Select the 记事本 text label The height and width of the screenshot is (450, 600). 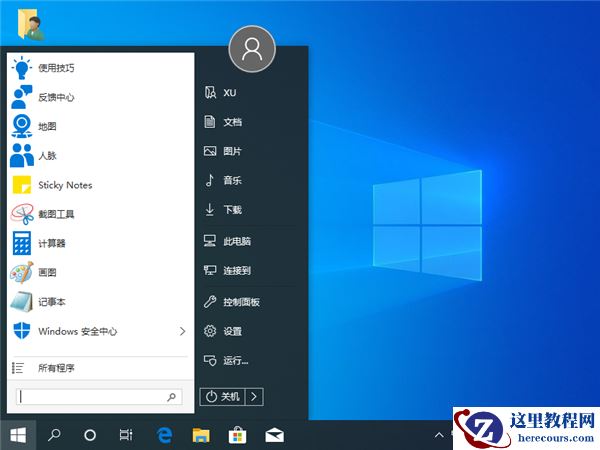point(52,302)
